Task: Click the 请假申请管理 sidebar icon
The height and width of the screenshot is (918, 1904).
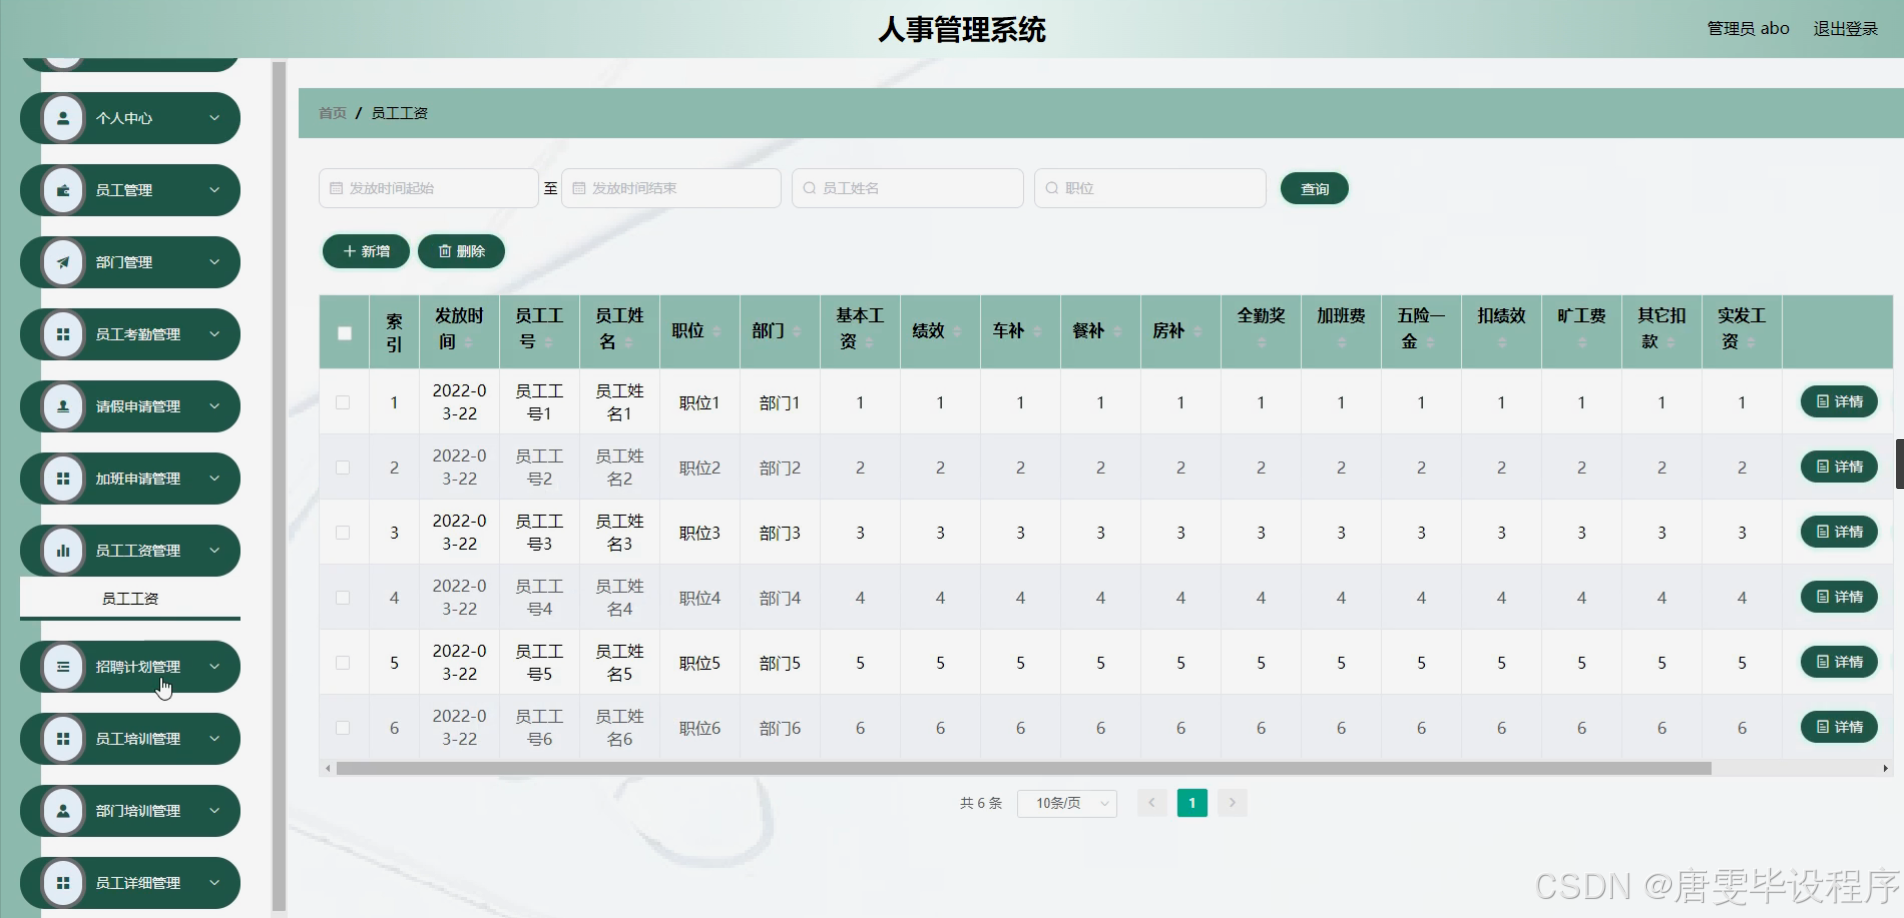Action: [x=63, y=406]
